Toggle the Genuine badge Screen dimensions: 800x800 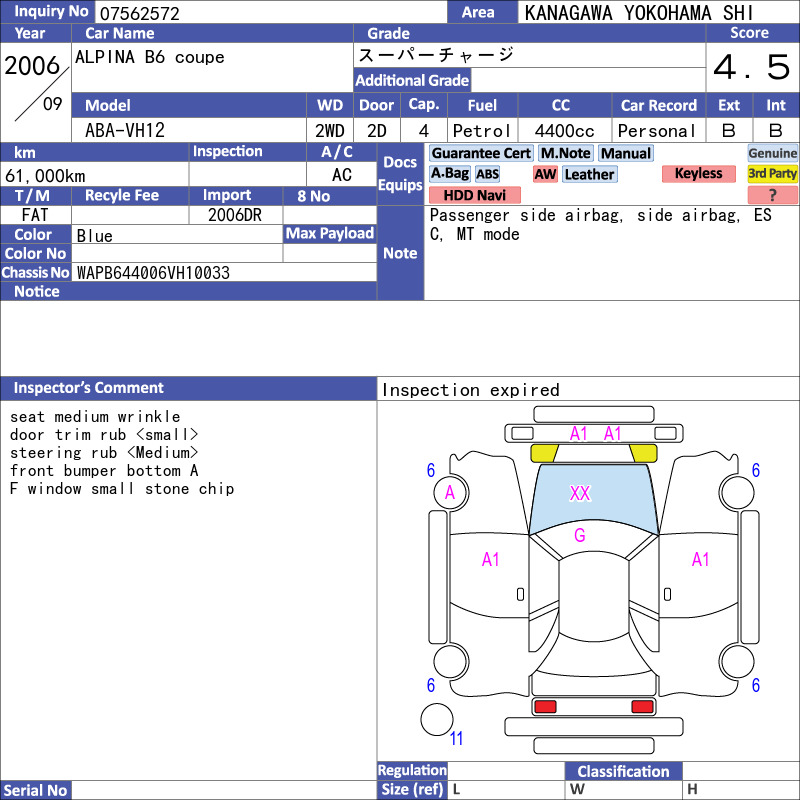(x=772, y=153)
